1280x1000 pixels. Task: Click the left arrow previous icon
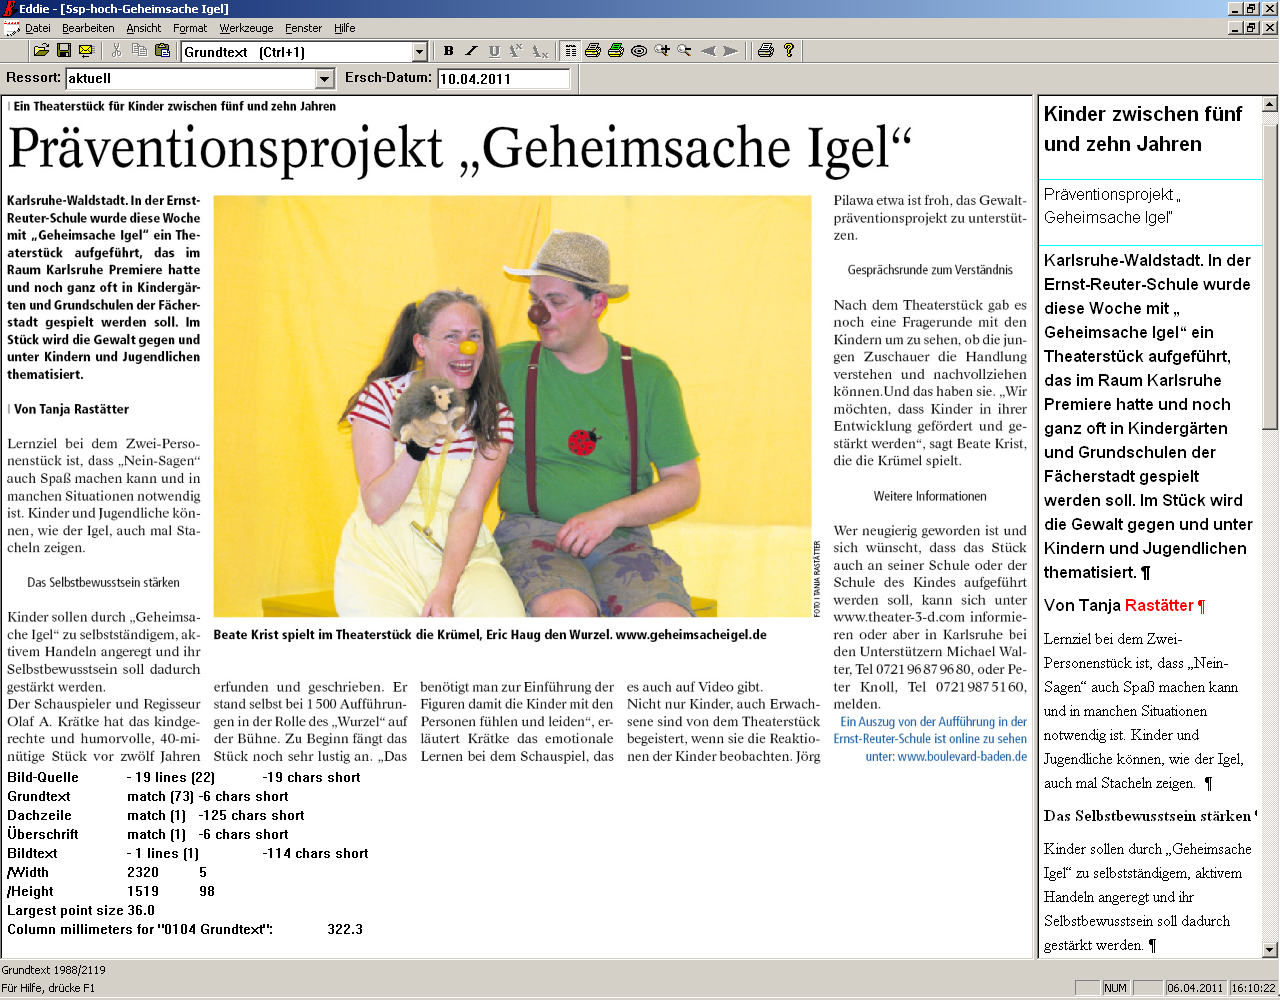coord(709,50)
